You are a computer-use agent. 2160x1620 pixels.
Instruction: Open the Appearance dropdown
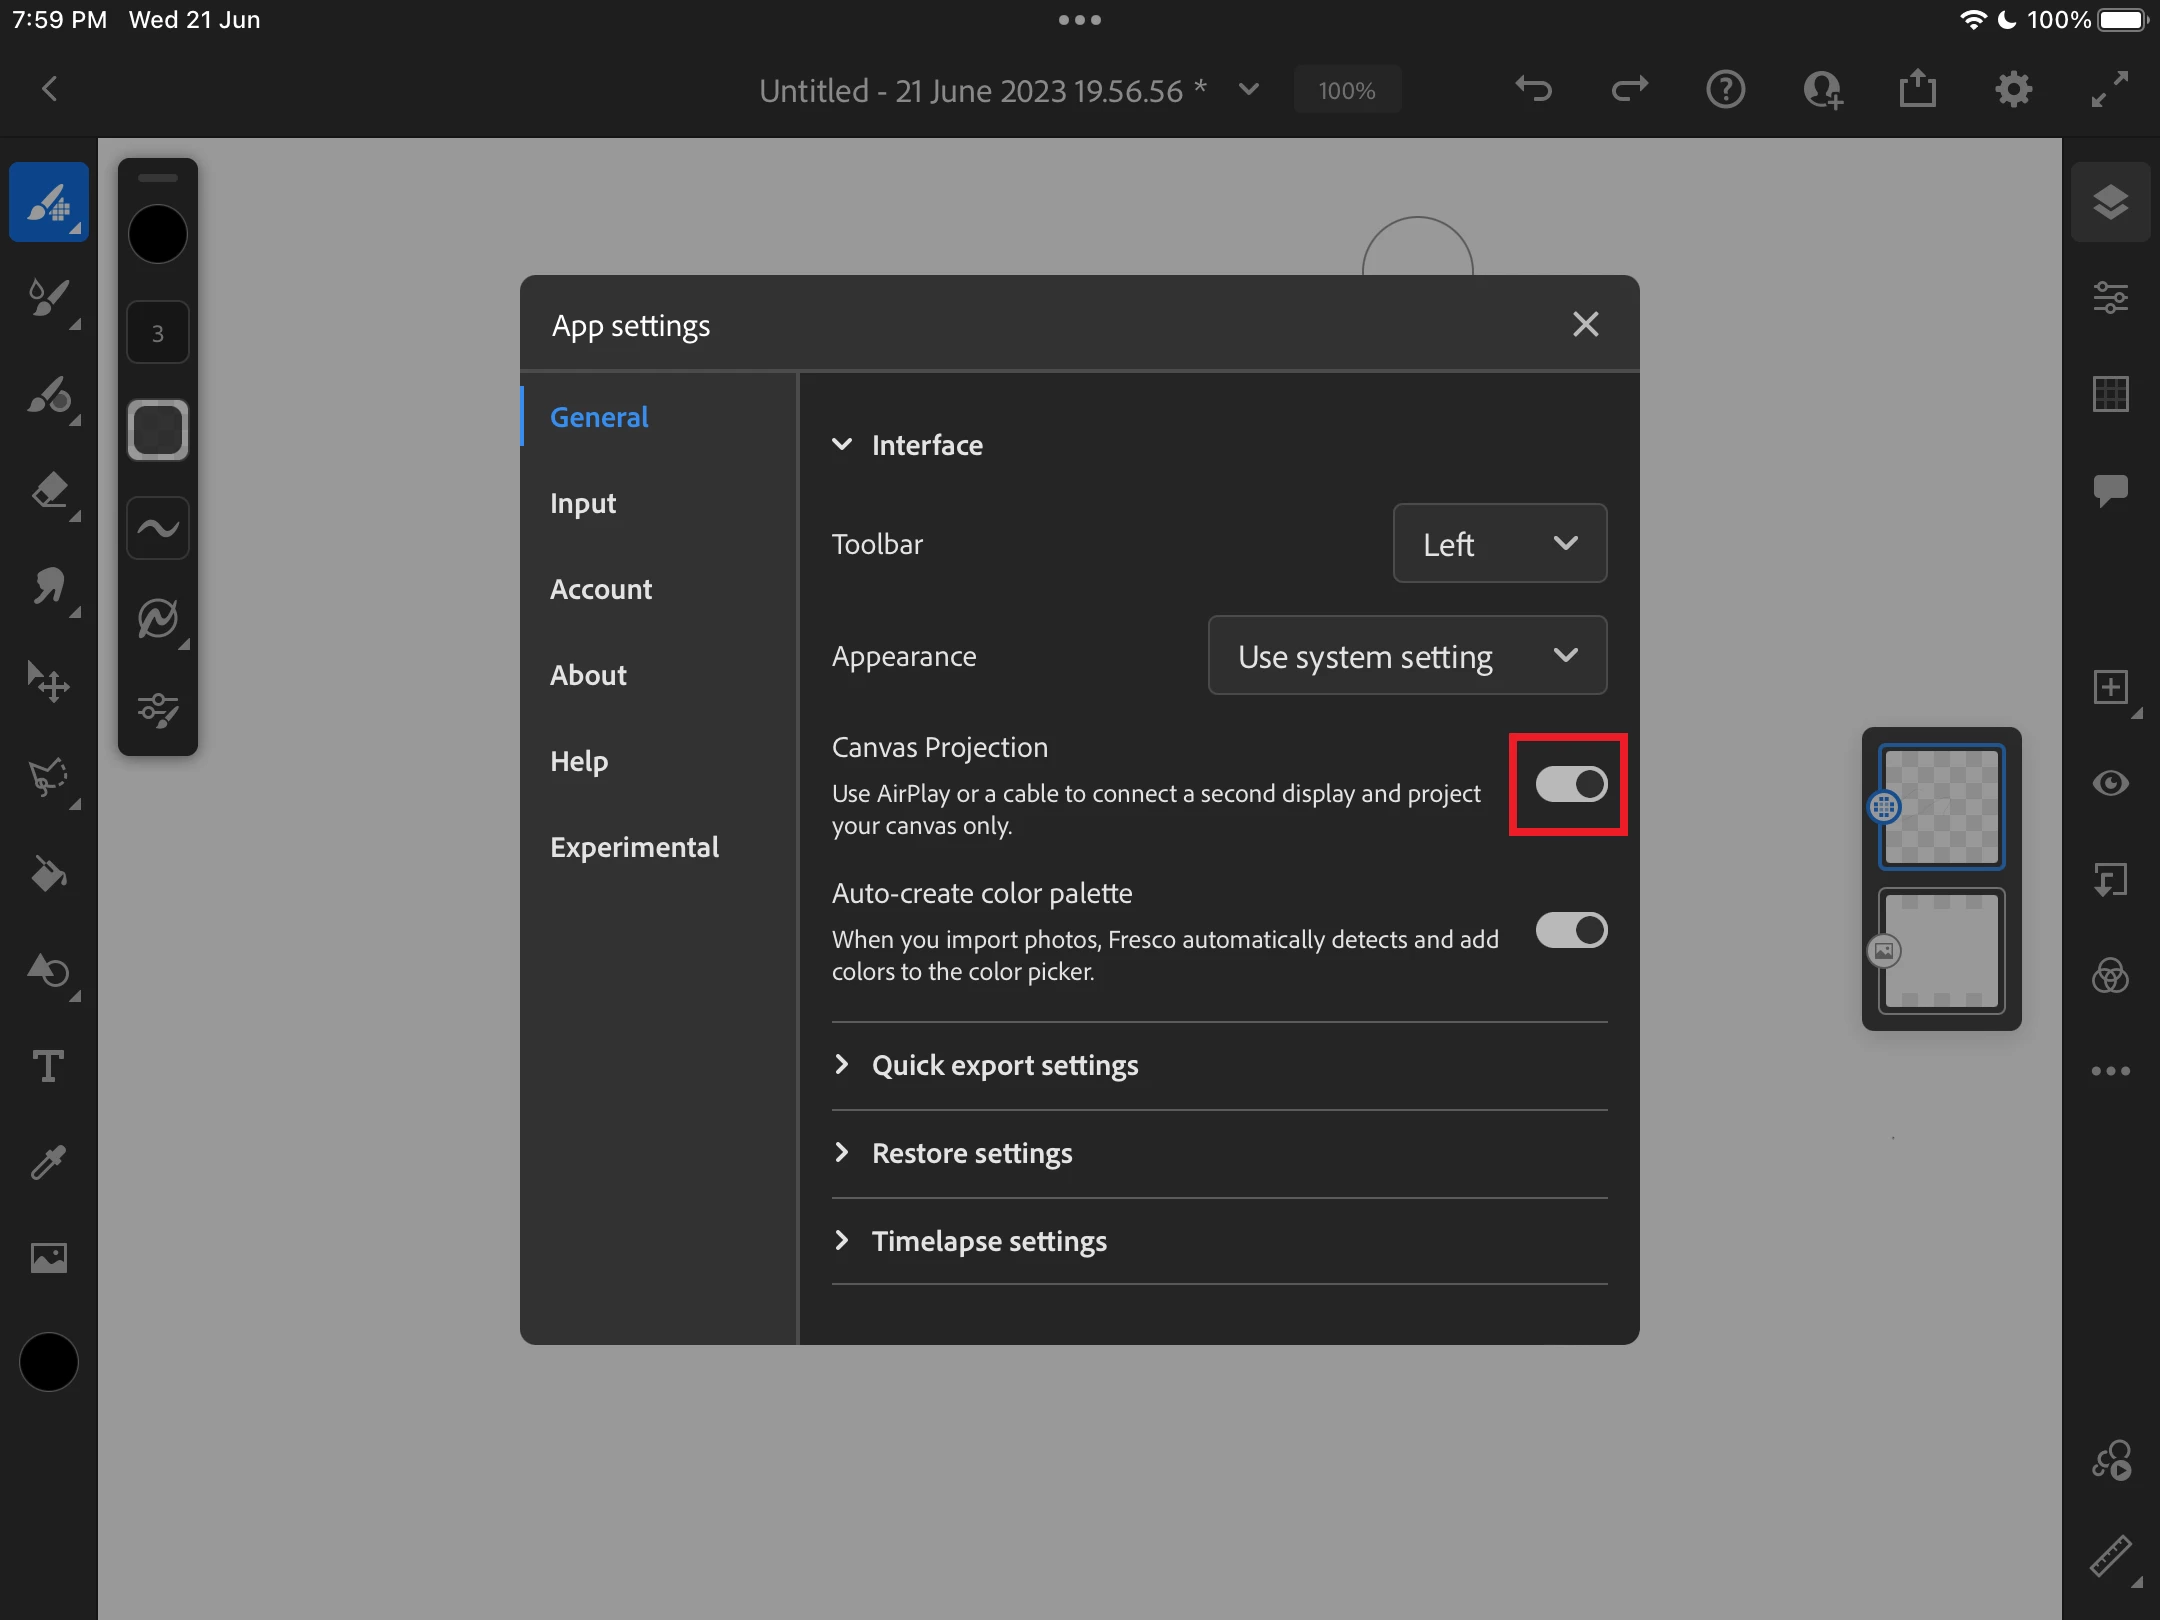tap(1407, 656)
